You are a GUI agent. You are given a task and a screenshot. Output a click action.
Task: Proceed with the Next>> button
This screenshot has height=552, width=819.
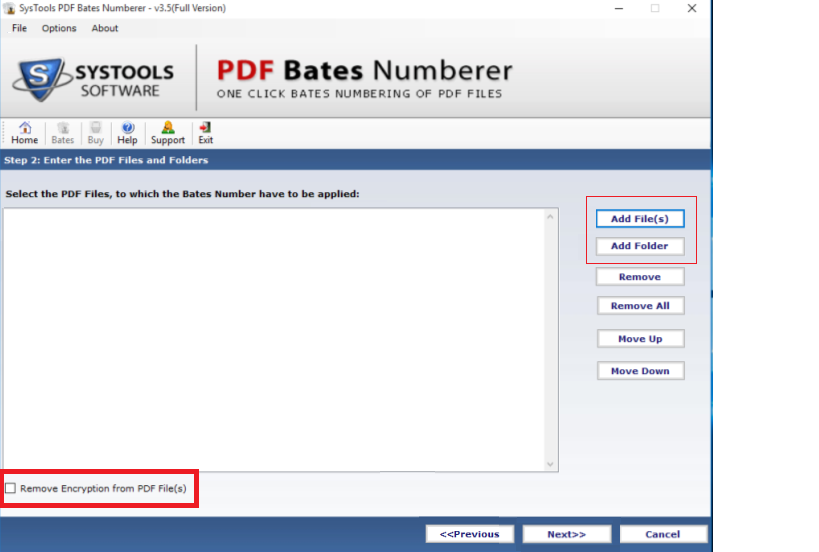[567, 534]
